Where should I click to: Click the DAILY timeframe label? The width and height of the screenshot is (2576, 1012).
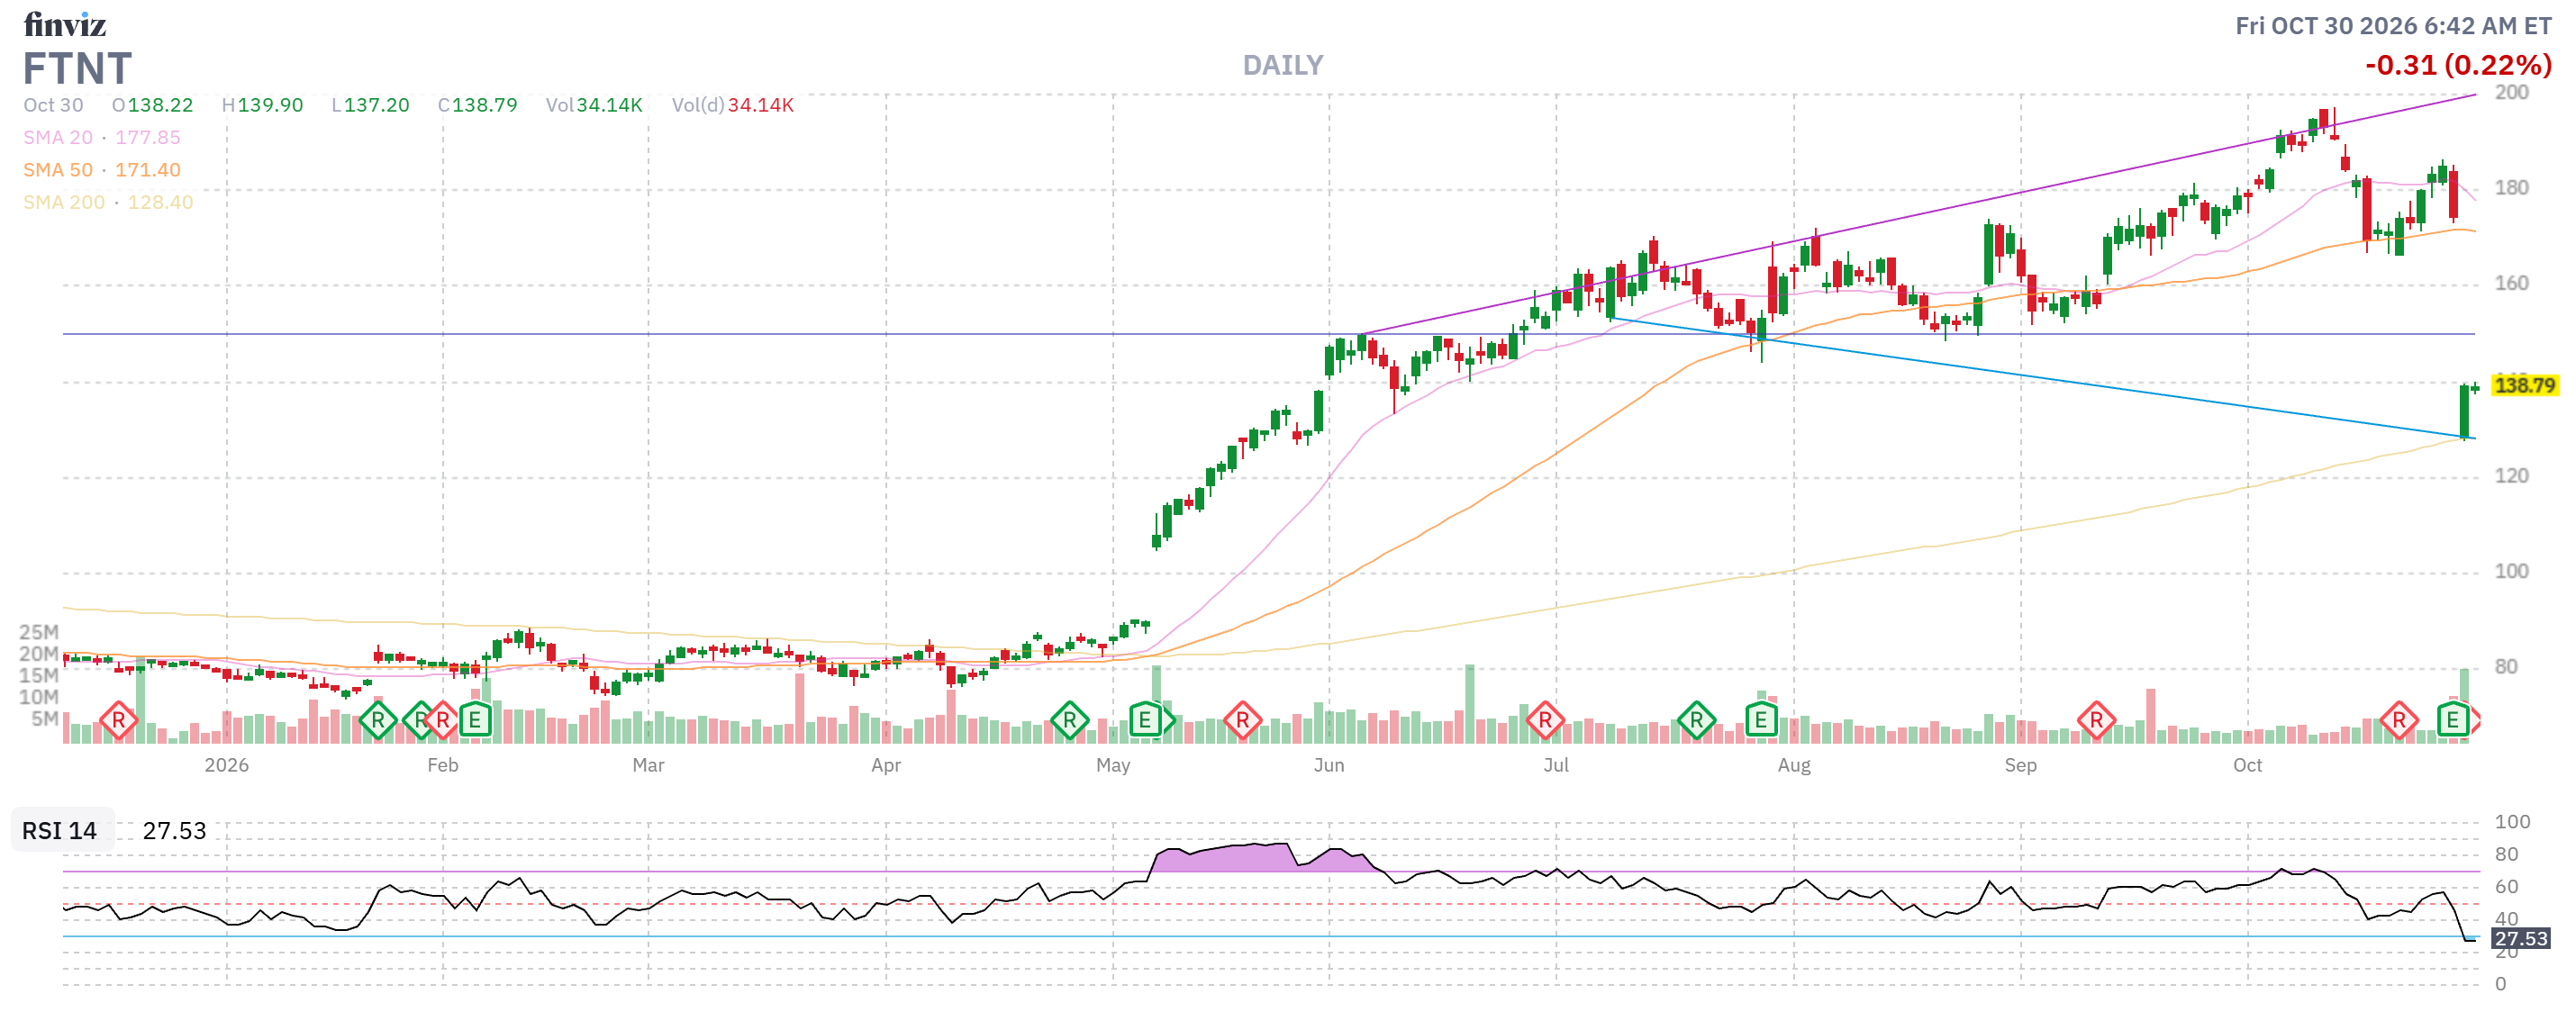[x=1282, y=66]
